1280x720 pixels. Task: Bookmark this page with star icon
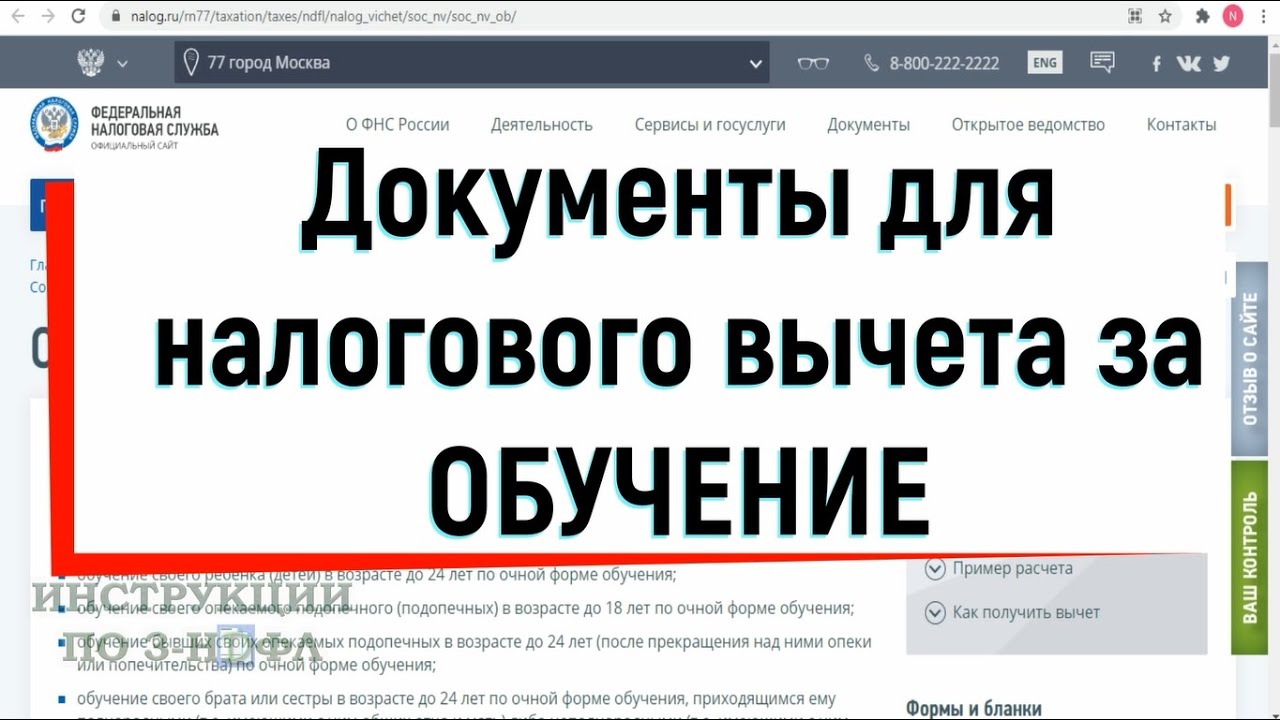click(1165, 16)
